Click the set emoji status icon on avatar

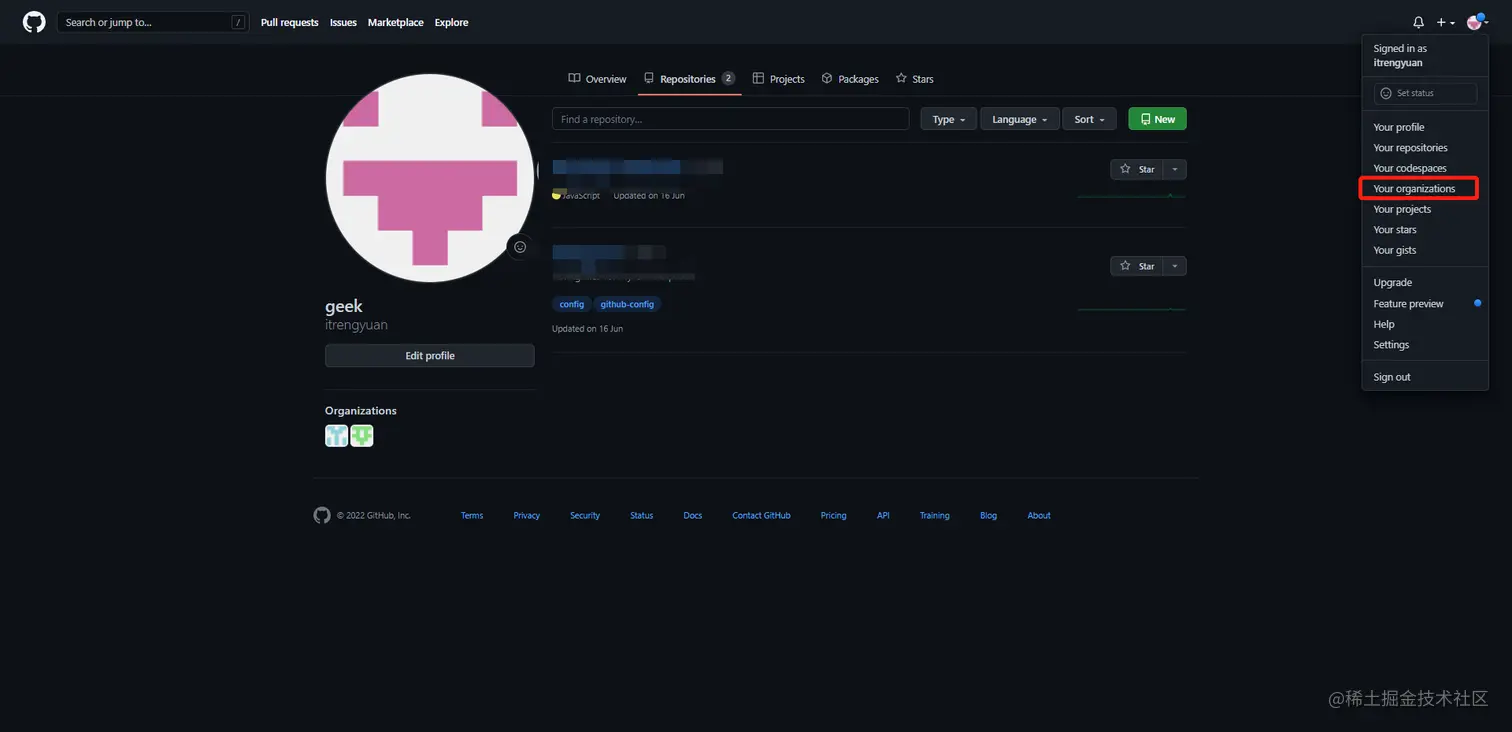pyautogui.click(x=519, y=247)
